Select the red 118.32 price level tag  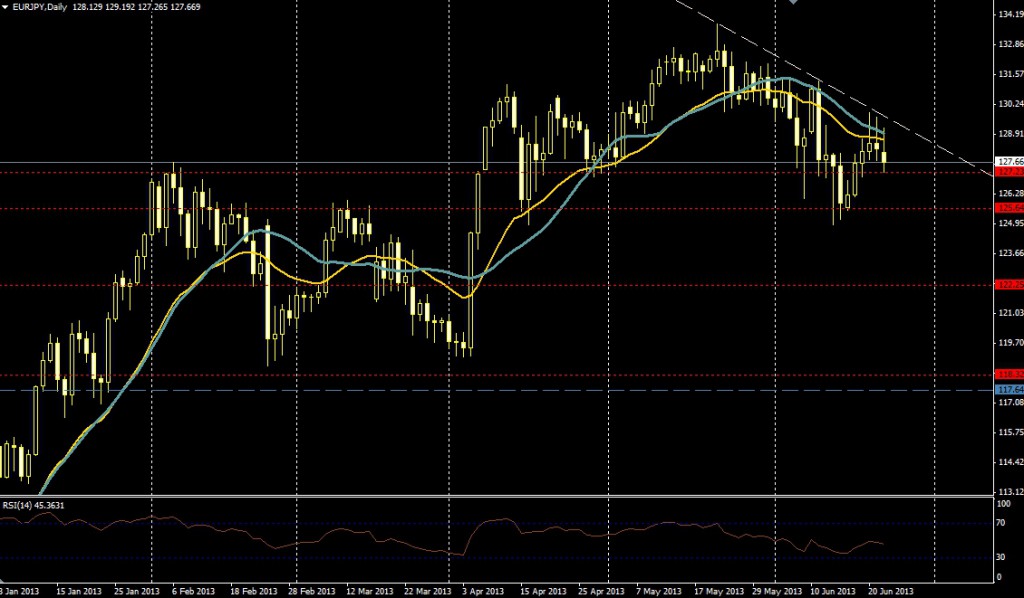[x=1009, y=375]
